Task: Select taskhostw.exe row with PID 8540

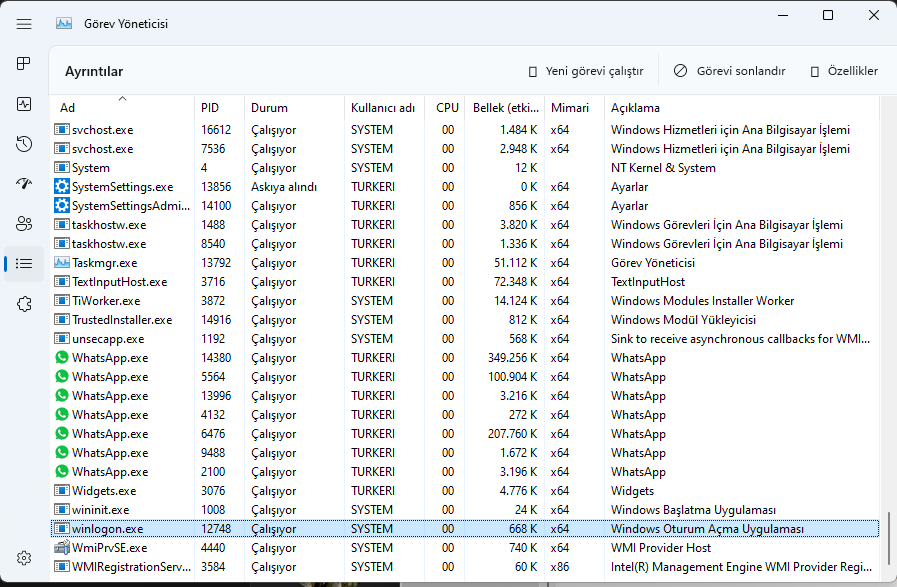Action: click(465, 244)
